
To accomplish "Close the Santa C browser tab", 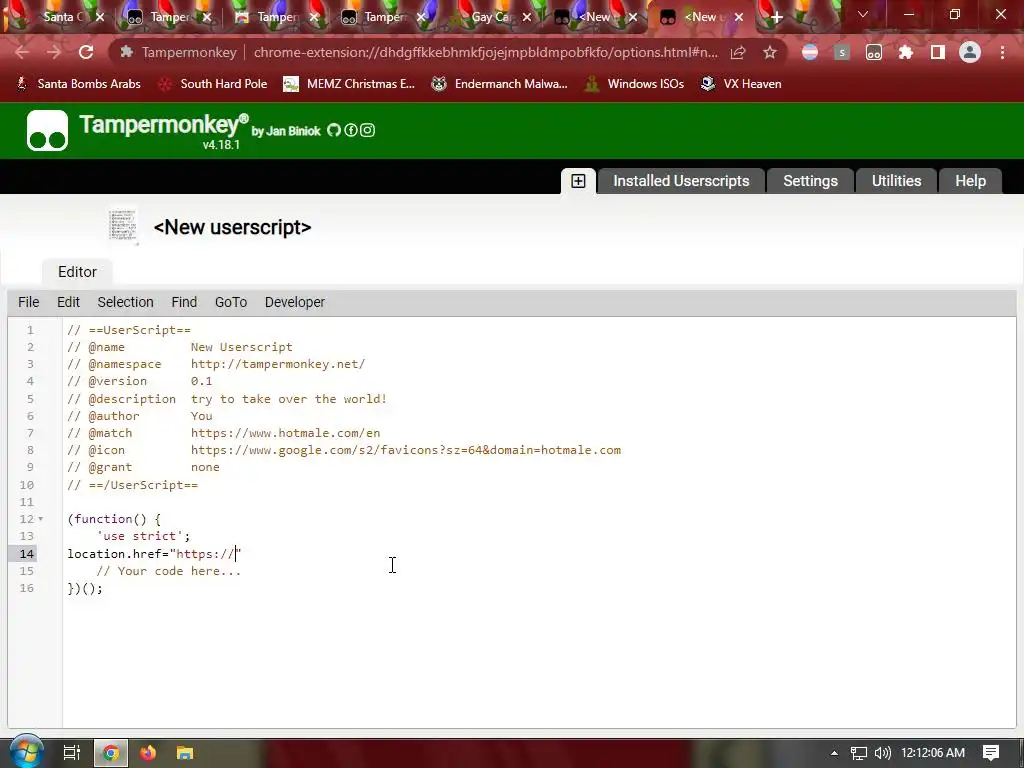I will (x=100, y=17).
